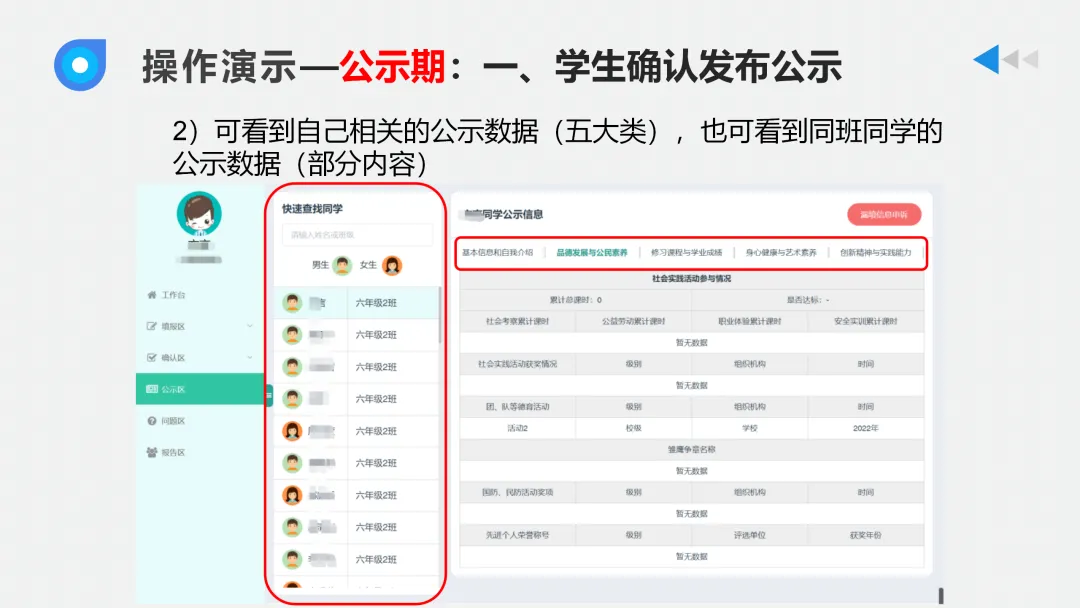
Task: Select the 公示区 sidebar icon
Action: point(152,389)
